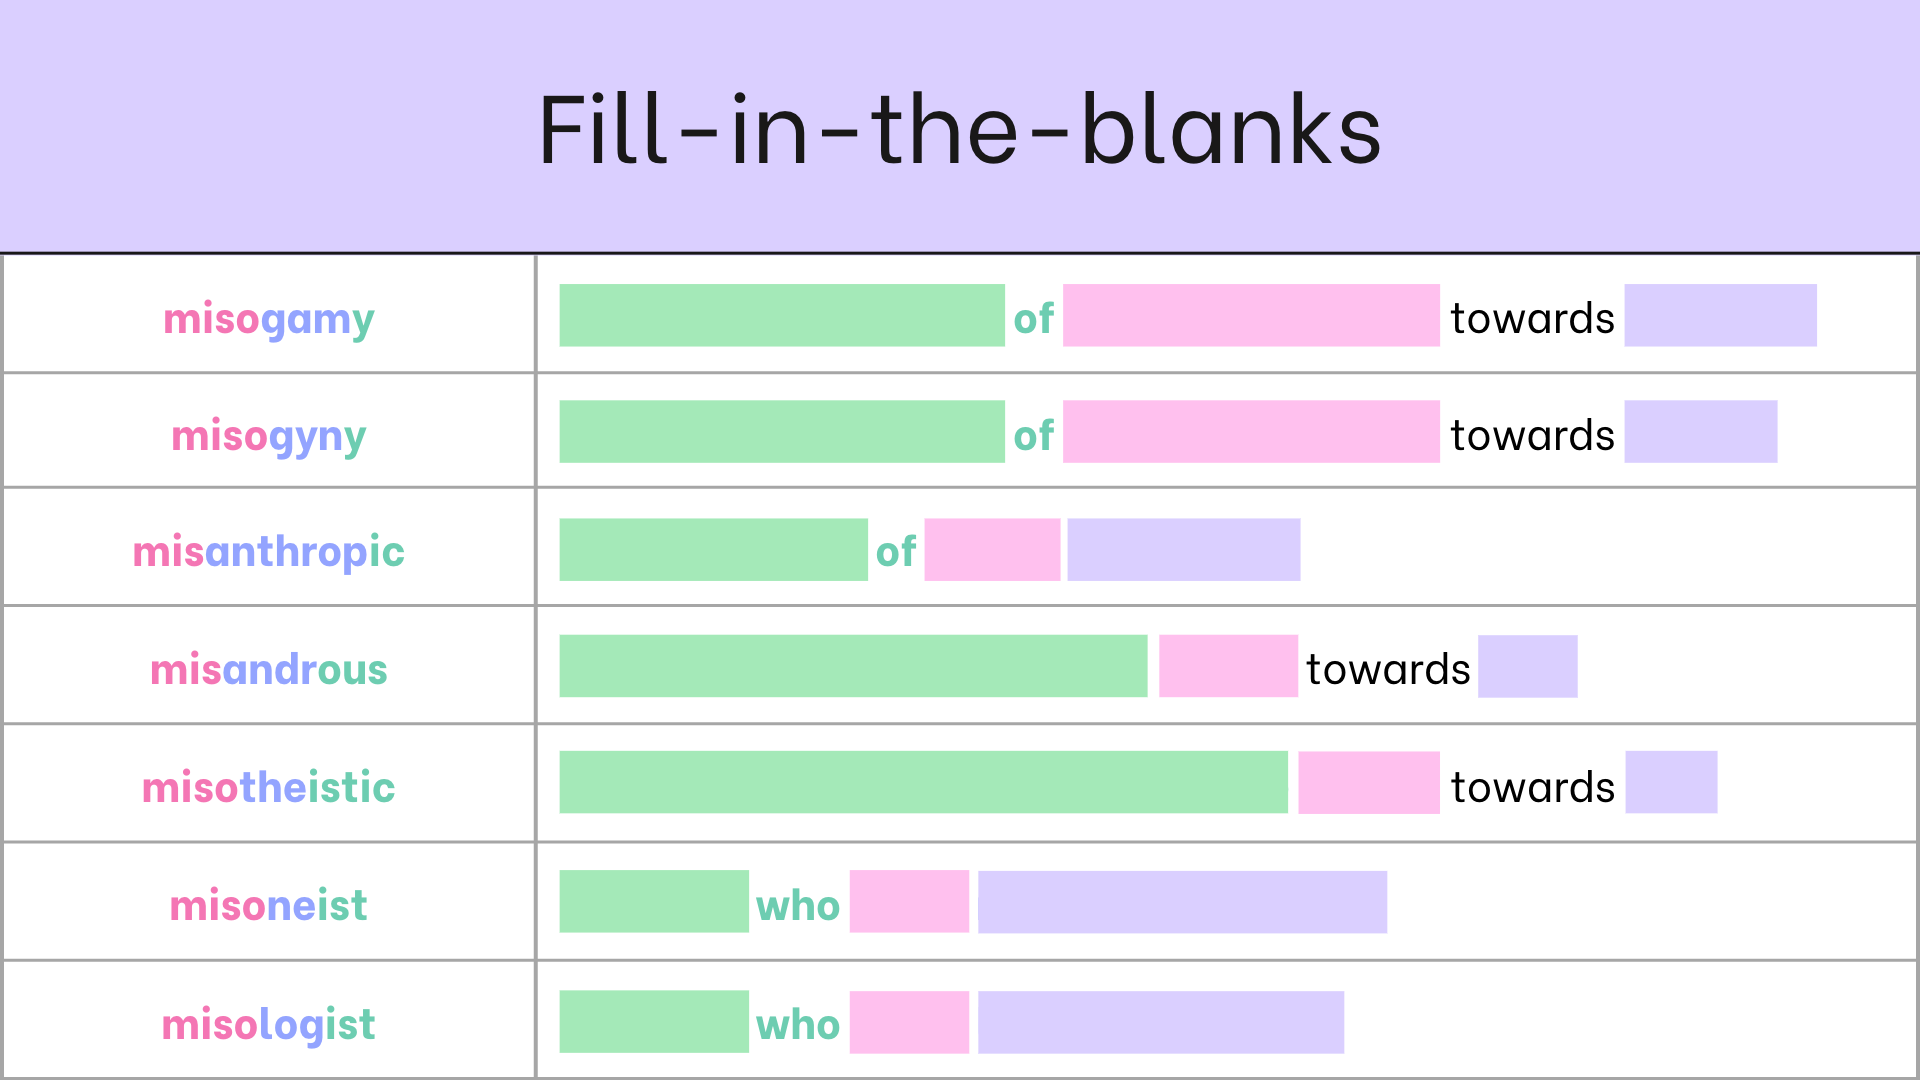Click the long green blank in misandrous row

tap(853, 666)
